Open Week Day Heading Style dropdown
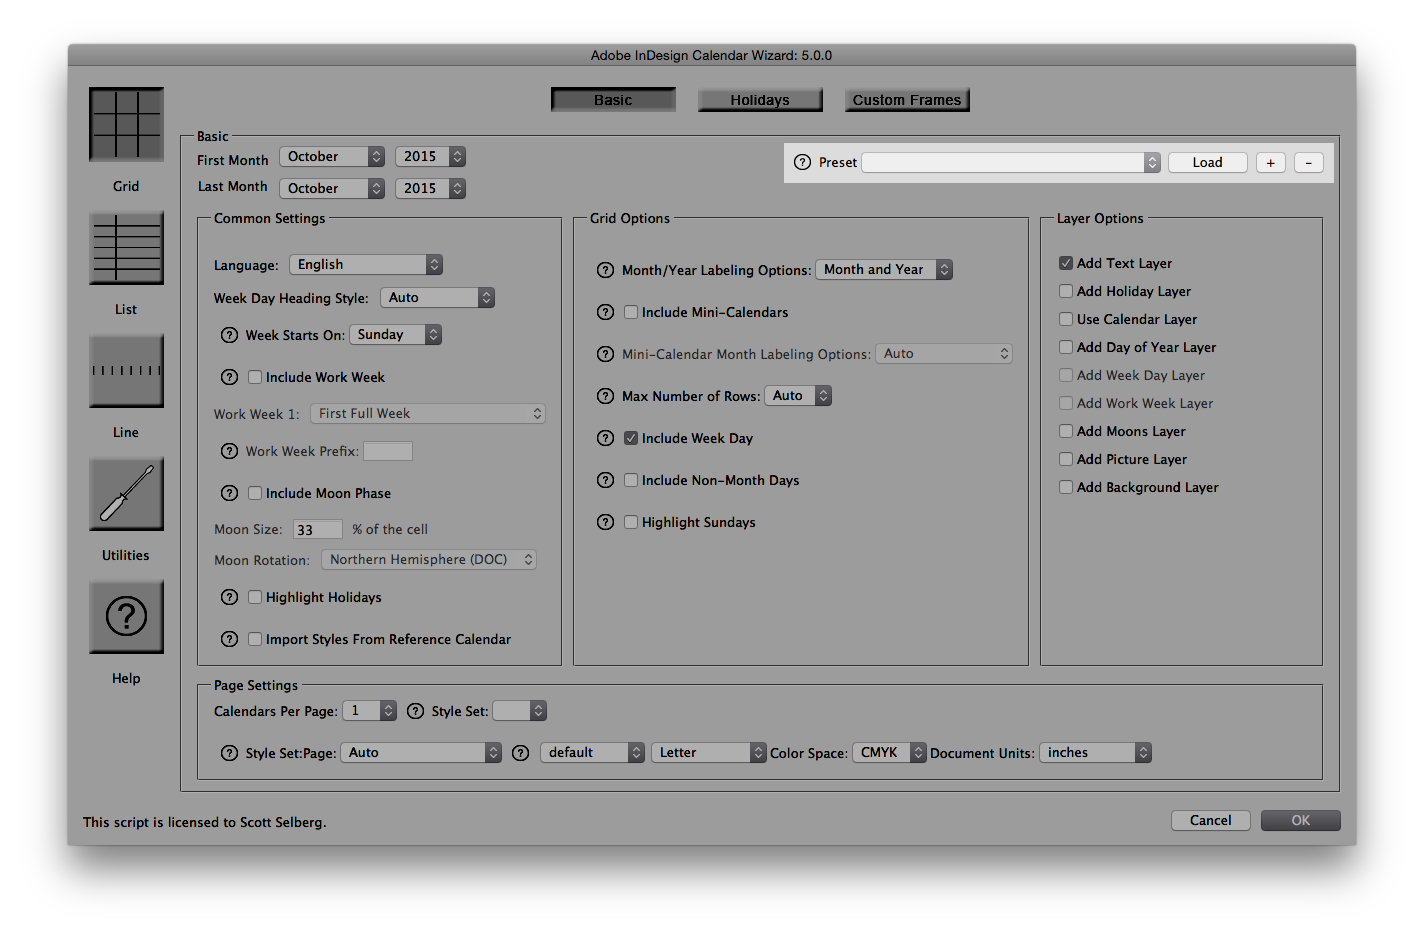Screen dimensions: 1424x937 [x=437, y=297]
